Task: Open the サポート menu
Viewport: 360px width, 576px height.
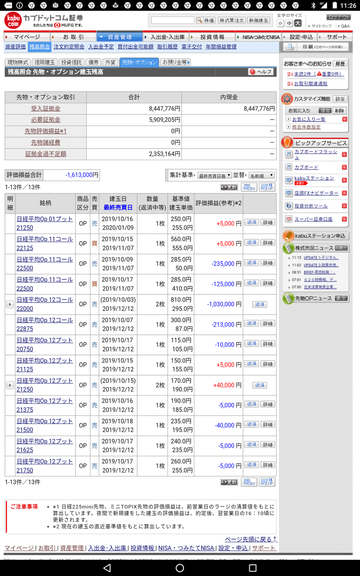Action: (x=335, y=37)
